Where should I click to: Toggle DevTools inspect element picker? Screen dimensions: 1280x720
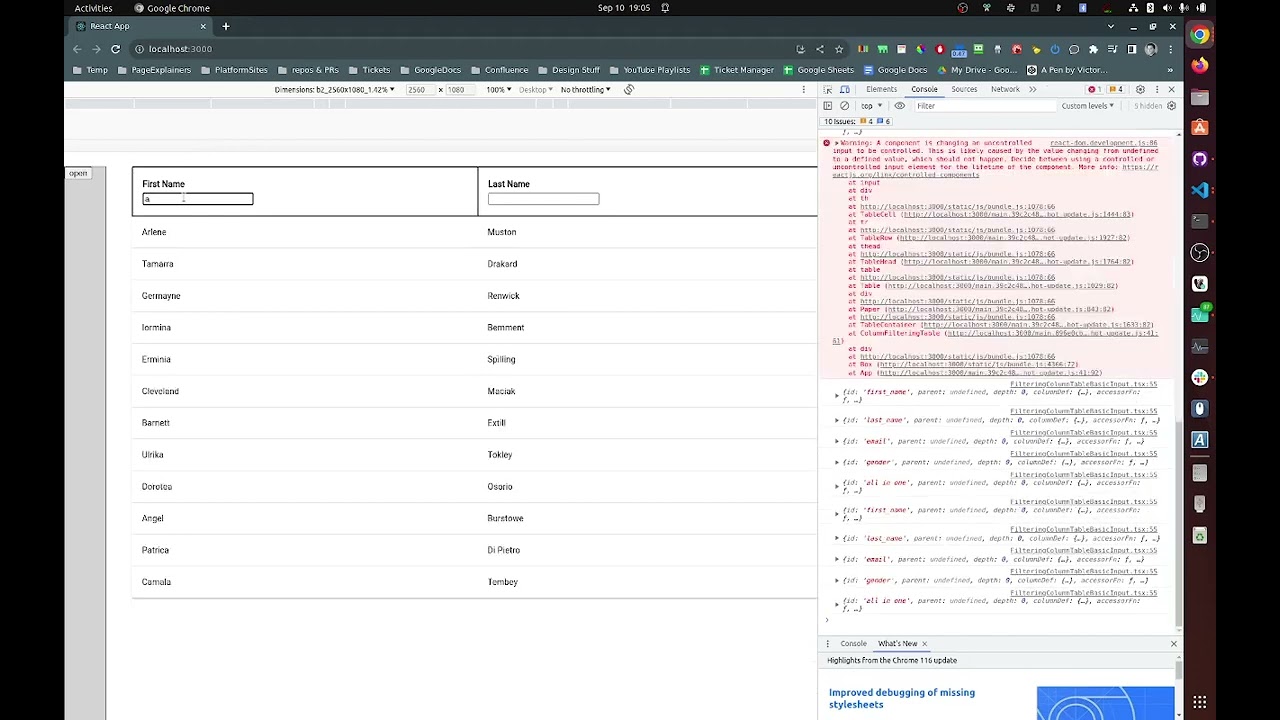(x=827, y=89)
